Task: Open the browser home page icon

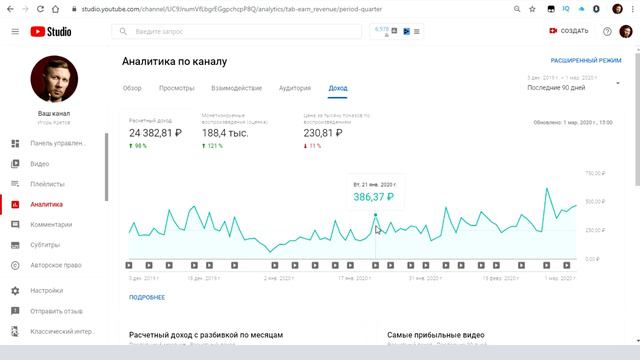Action: click(55, 9)
